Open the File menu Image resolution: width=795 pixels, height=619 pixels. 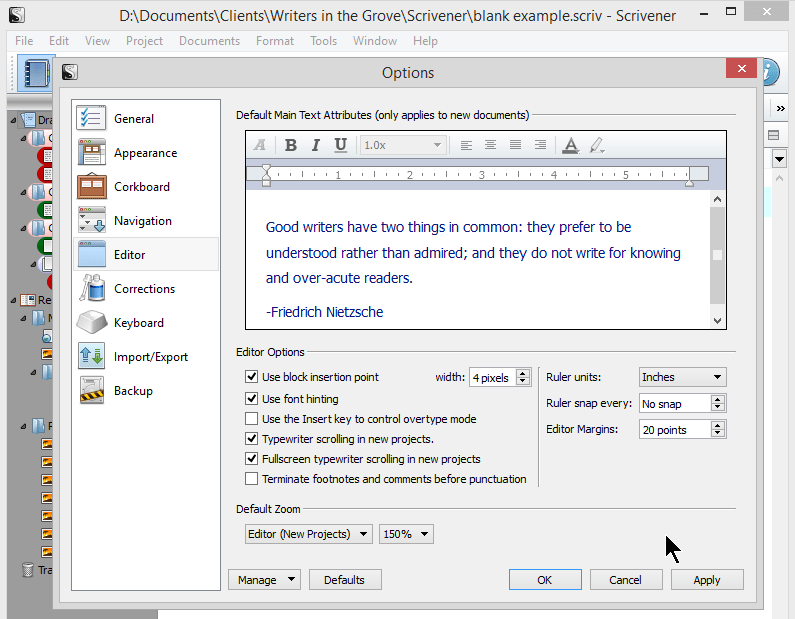click(24, 41)
